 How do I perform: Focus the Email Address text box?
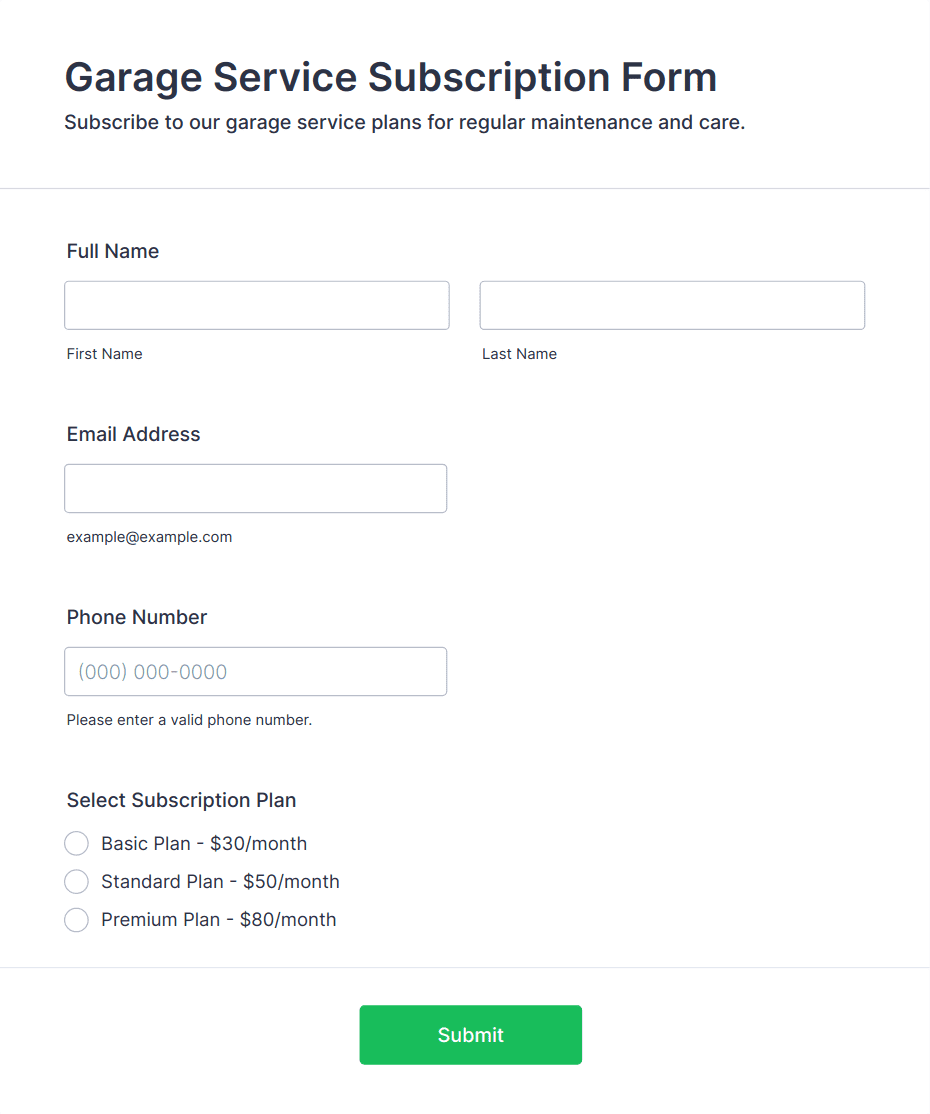coord(256,489)
